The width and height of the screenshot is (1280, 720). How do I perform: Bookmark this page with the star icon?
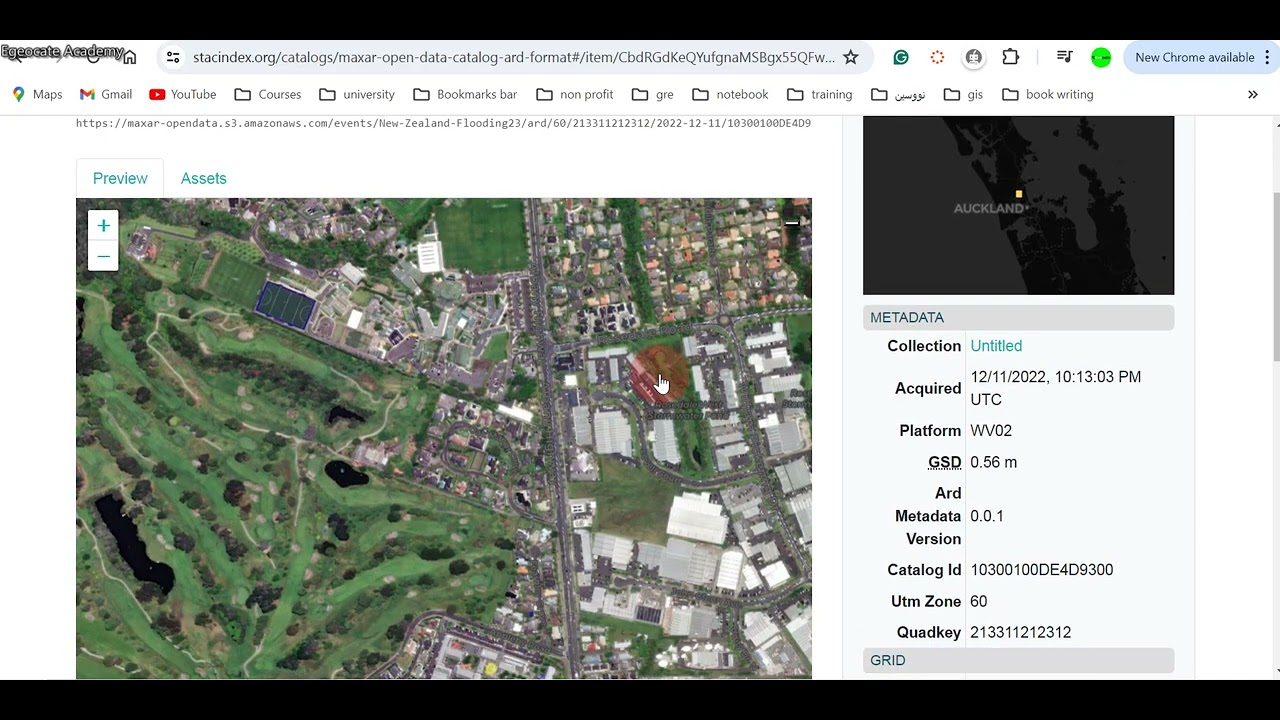pos(851,58)
